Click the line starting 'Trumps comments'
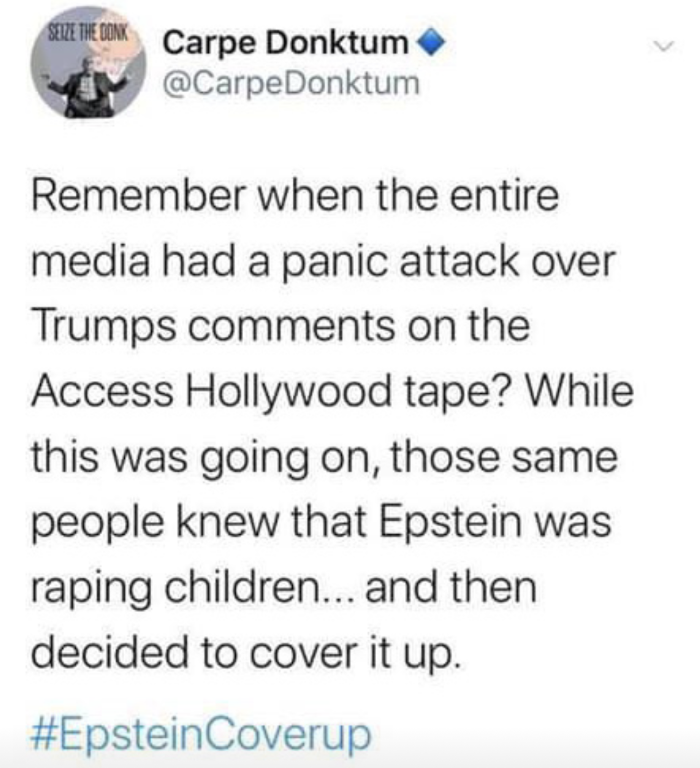The image size is (700, 768). click(x=281, y=326)
